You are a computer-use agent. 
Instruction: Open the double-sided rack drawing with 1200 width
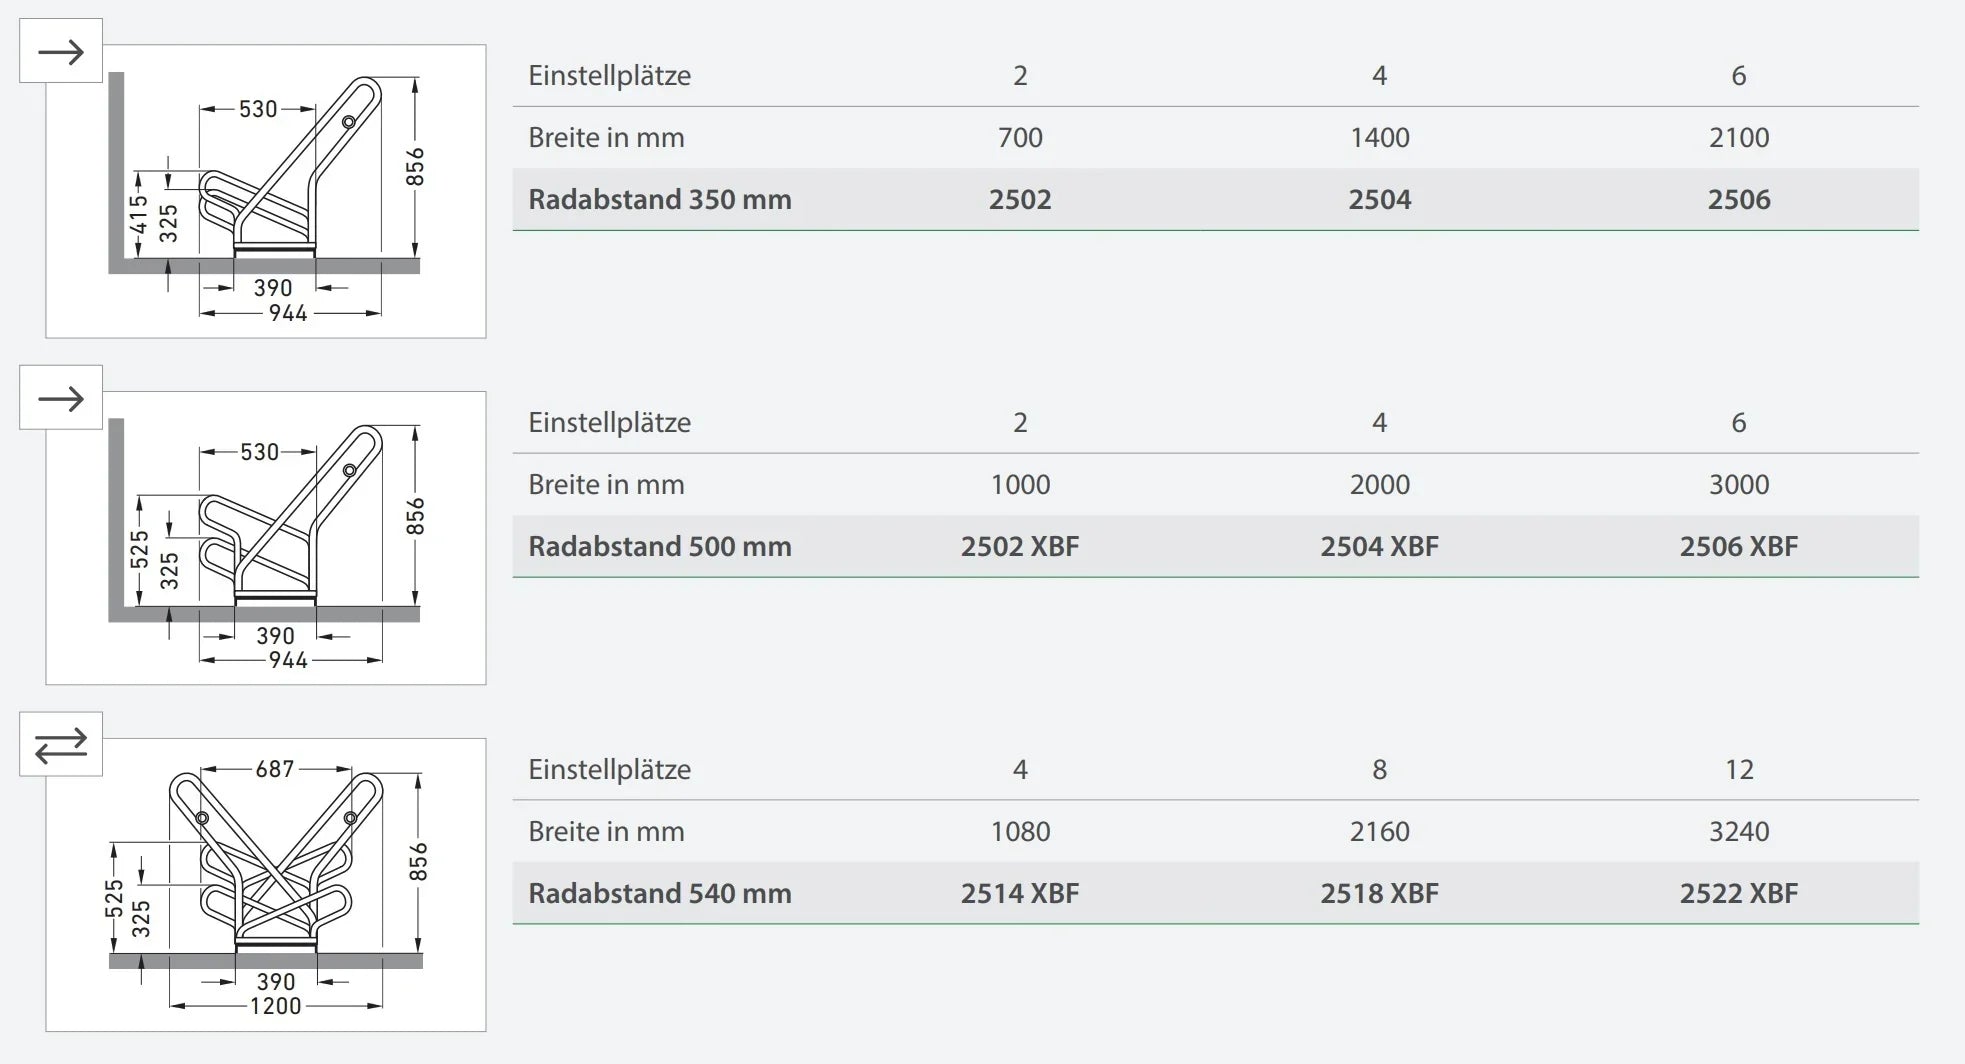tap(266, 885)
